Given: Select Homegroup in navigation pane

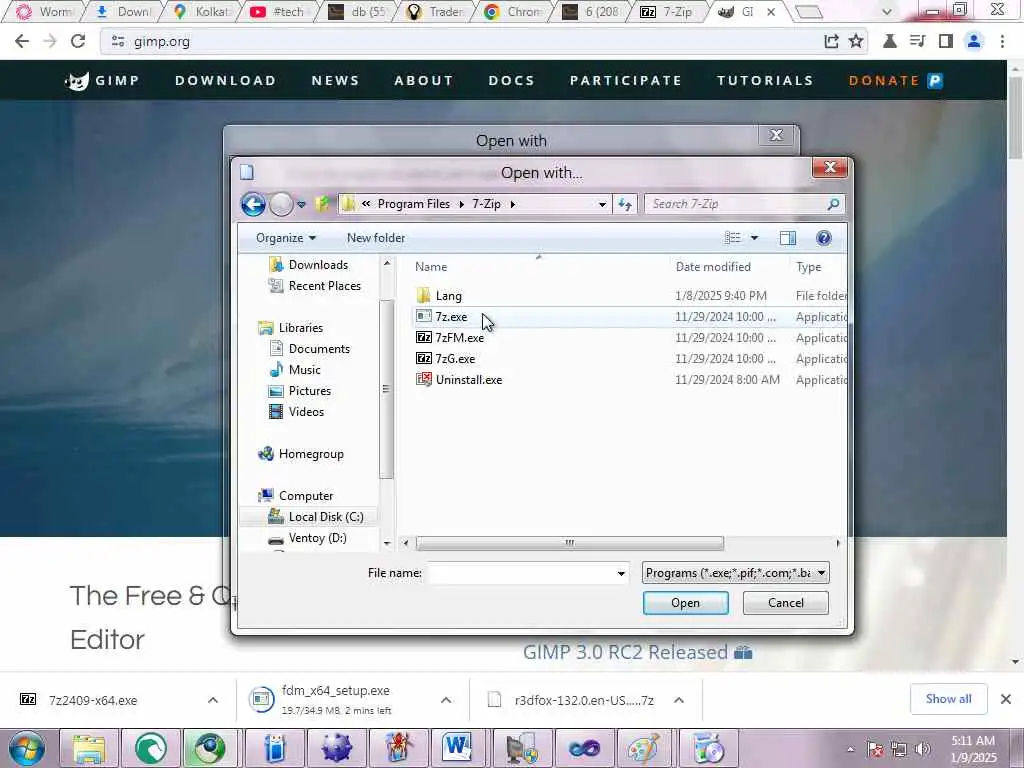Looking at the screenshot, I should coord(302,454).
